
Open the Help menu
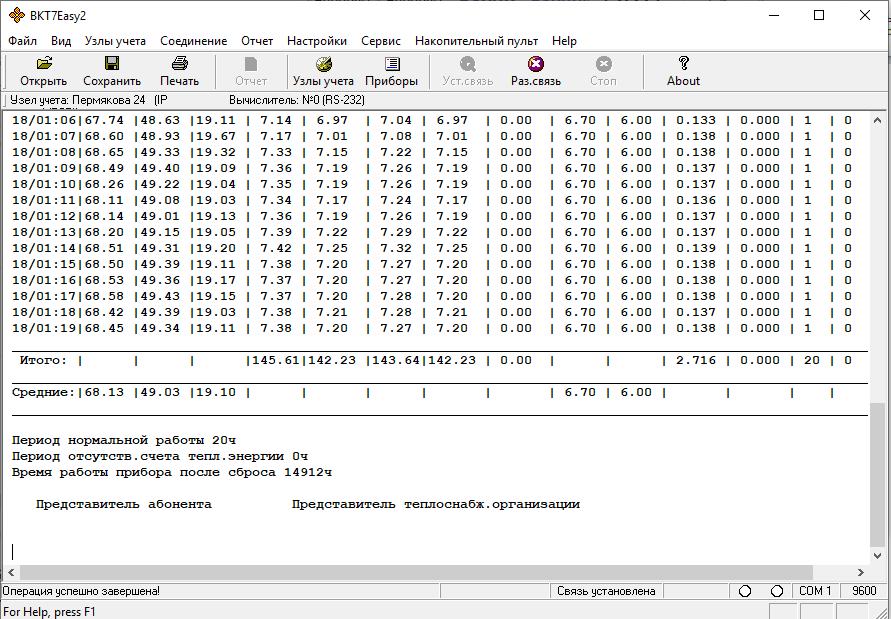pyautogui.click(x=563, y=41)
